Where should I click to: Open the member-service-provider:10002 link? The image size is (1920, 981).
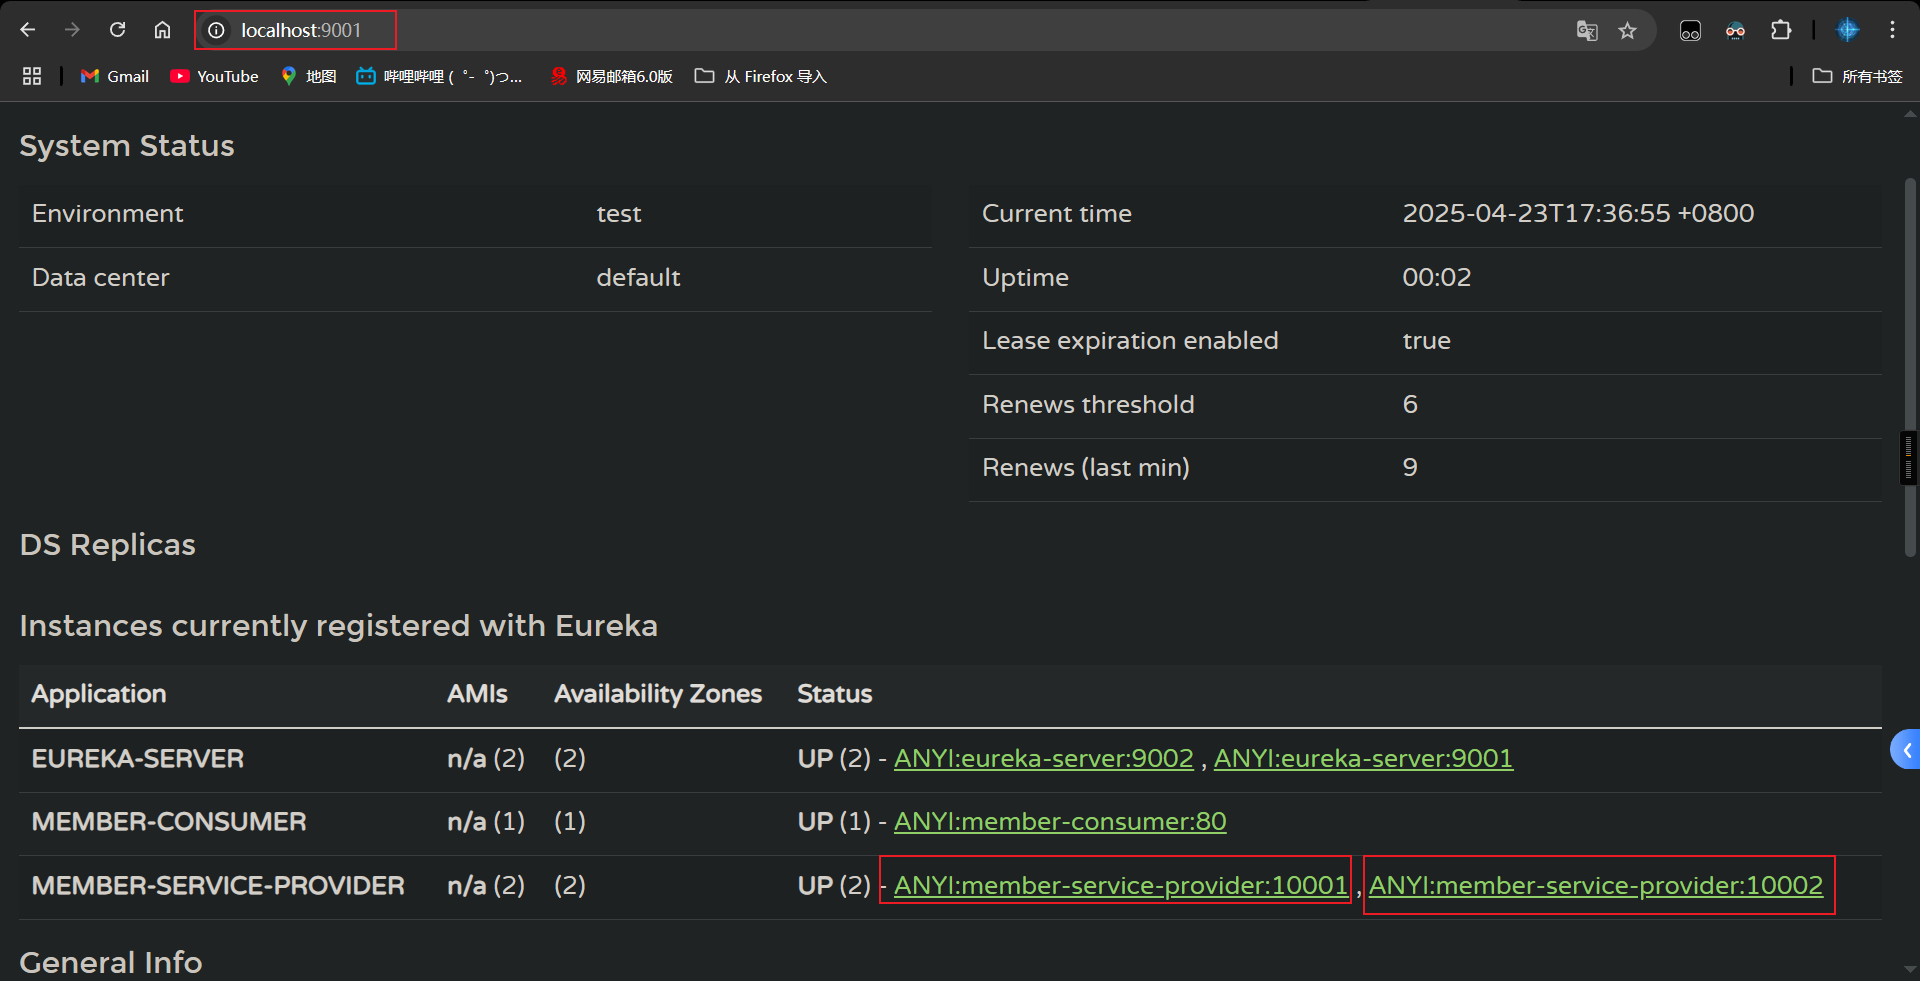1595,885
